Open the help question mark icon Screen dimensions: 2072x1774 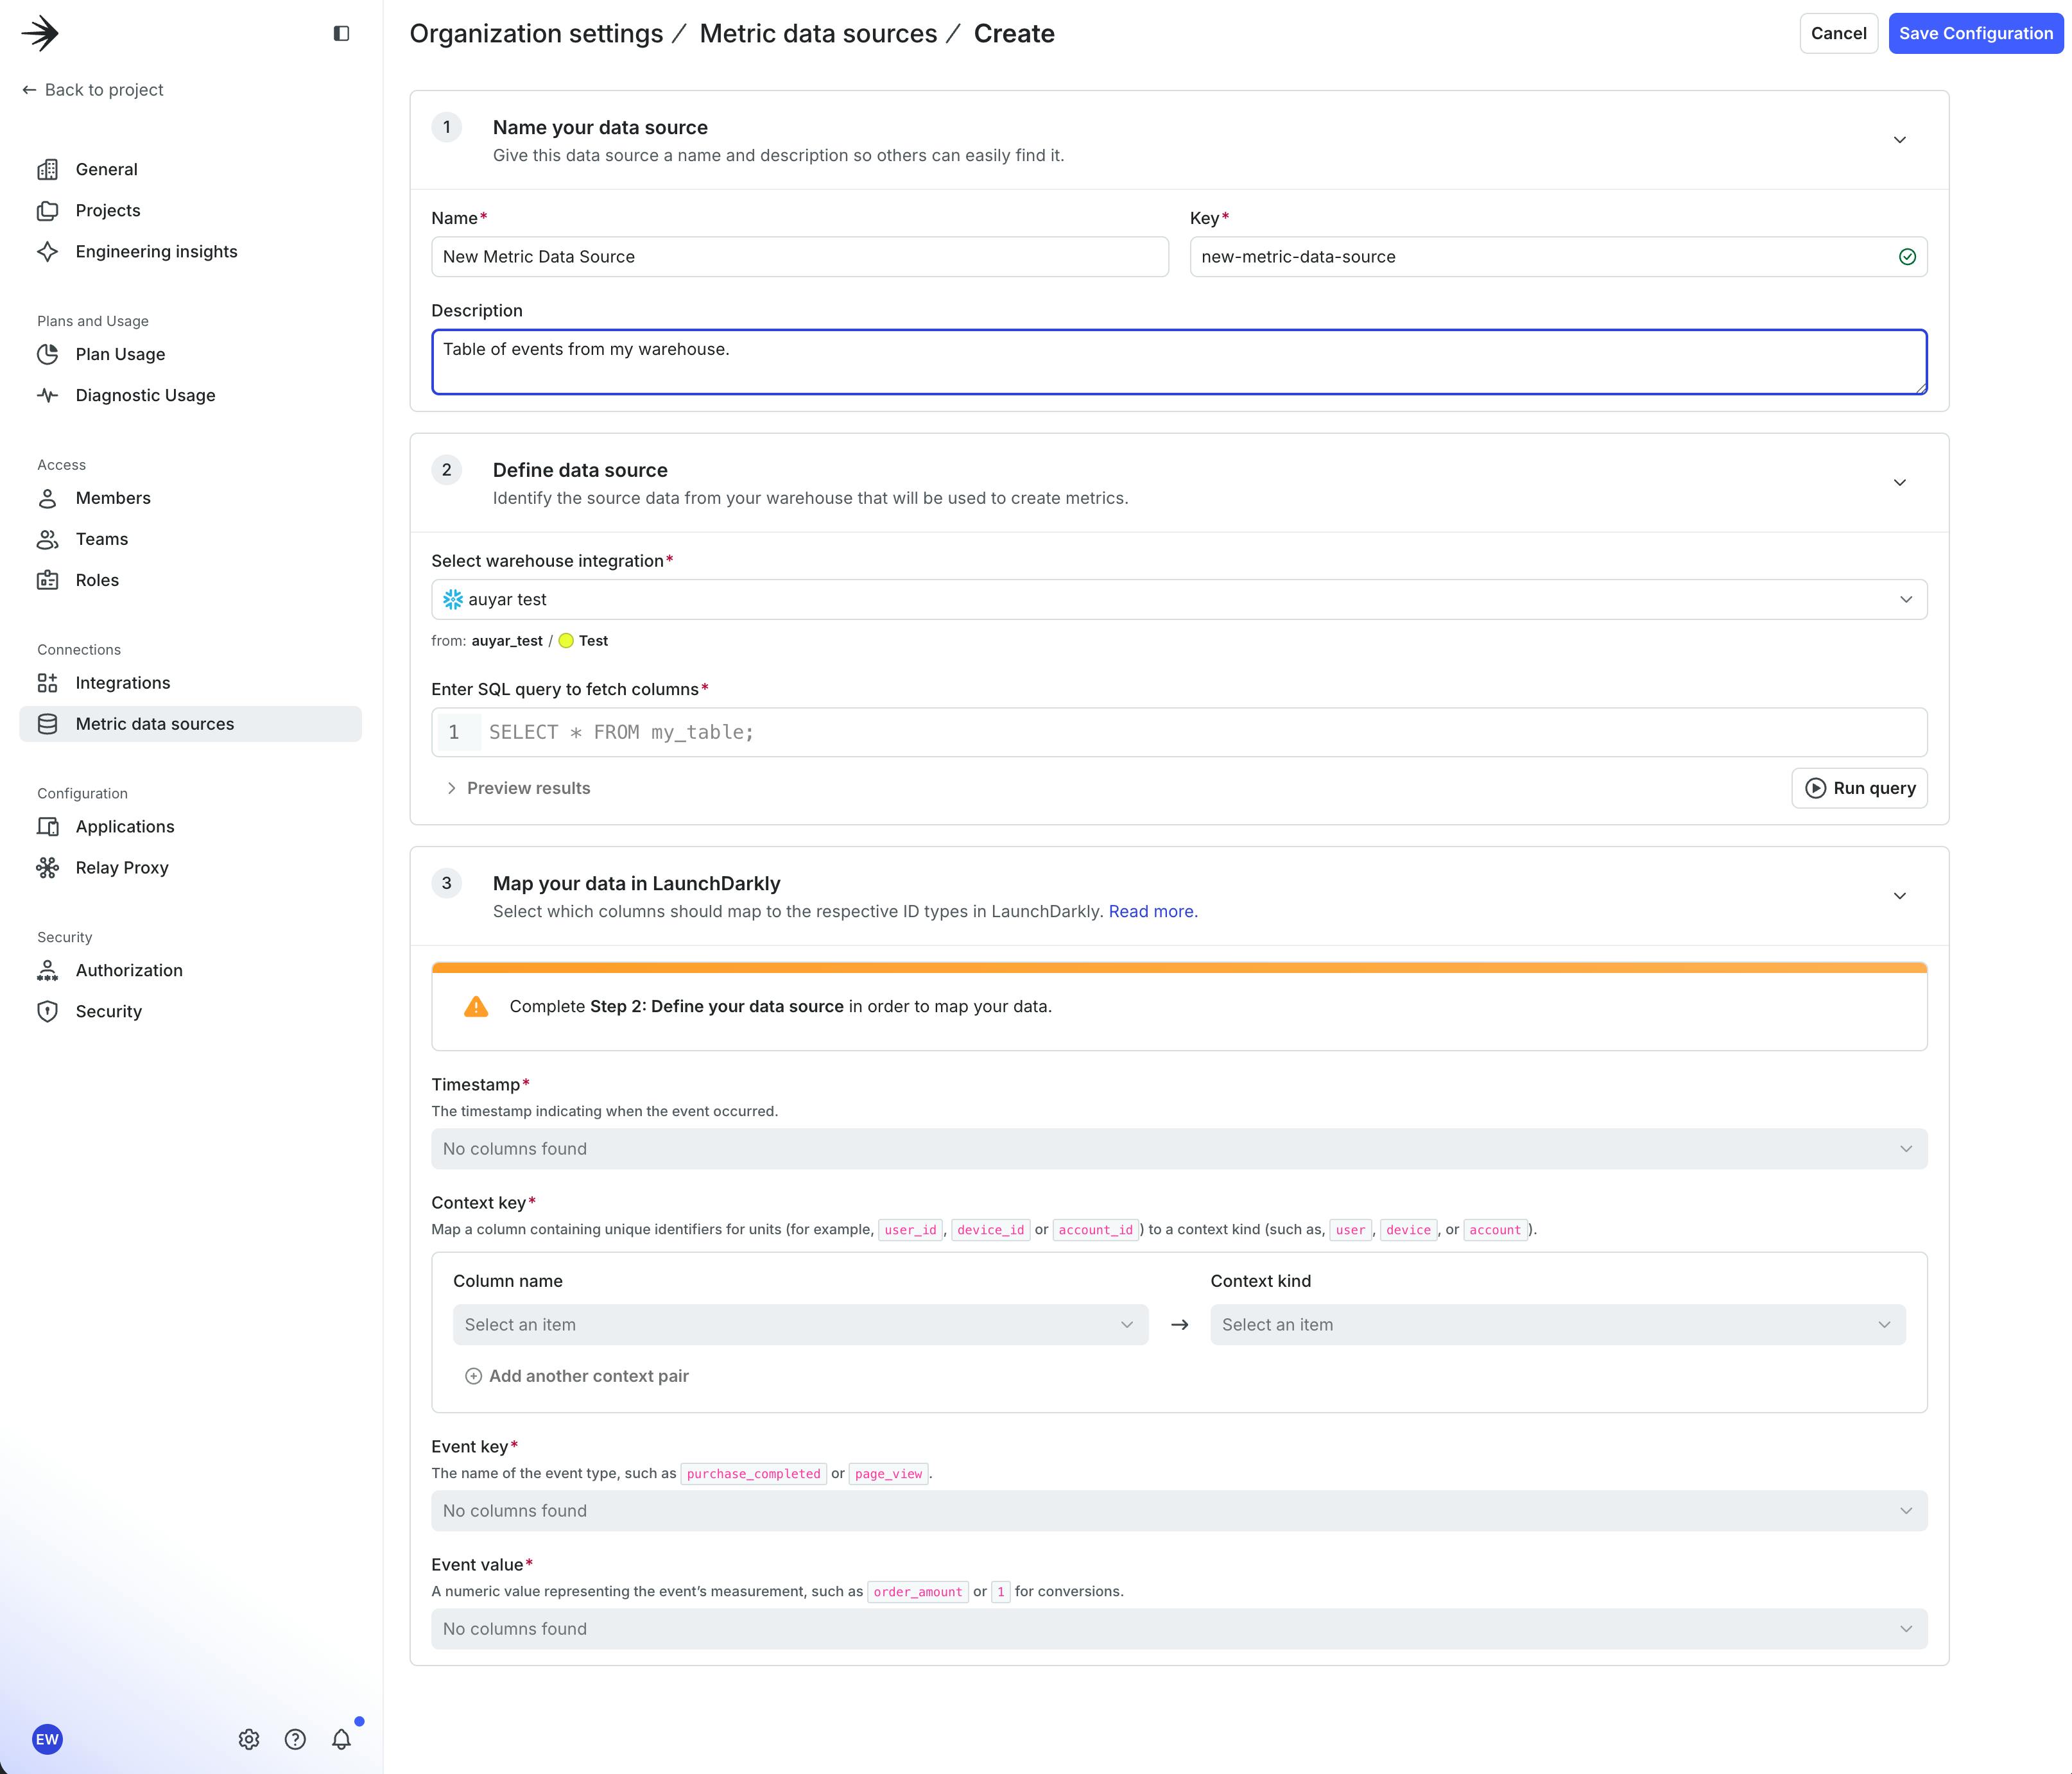point(295,1739)
